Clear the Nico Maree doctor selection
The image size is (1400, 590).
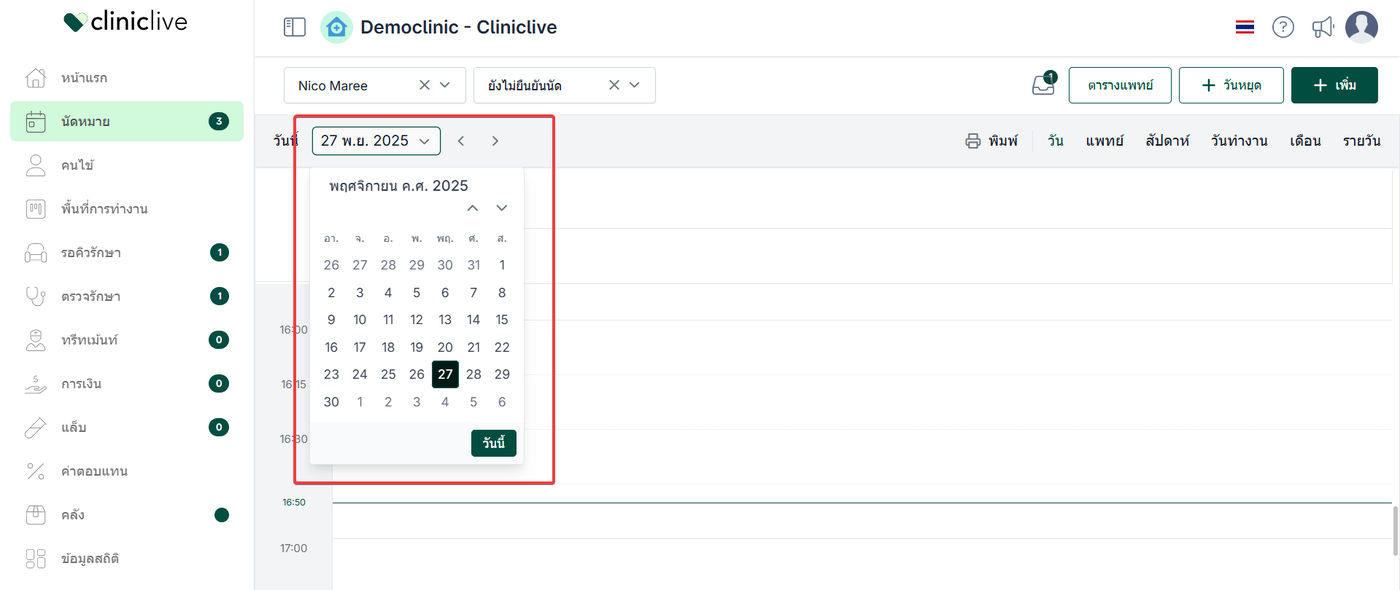(424, 85)
